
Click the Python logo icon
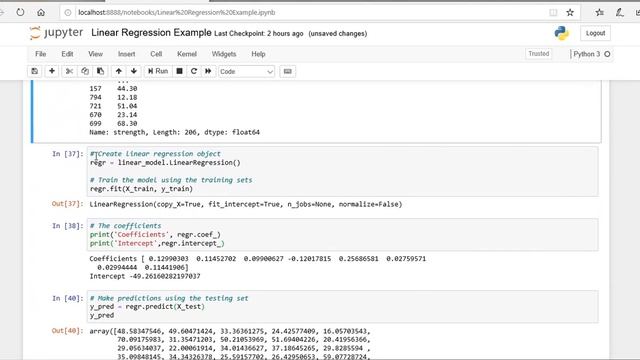[x=562, y=33]
